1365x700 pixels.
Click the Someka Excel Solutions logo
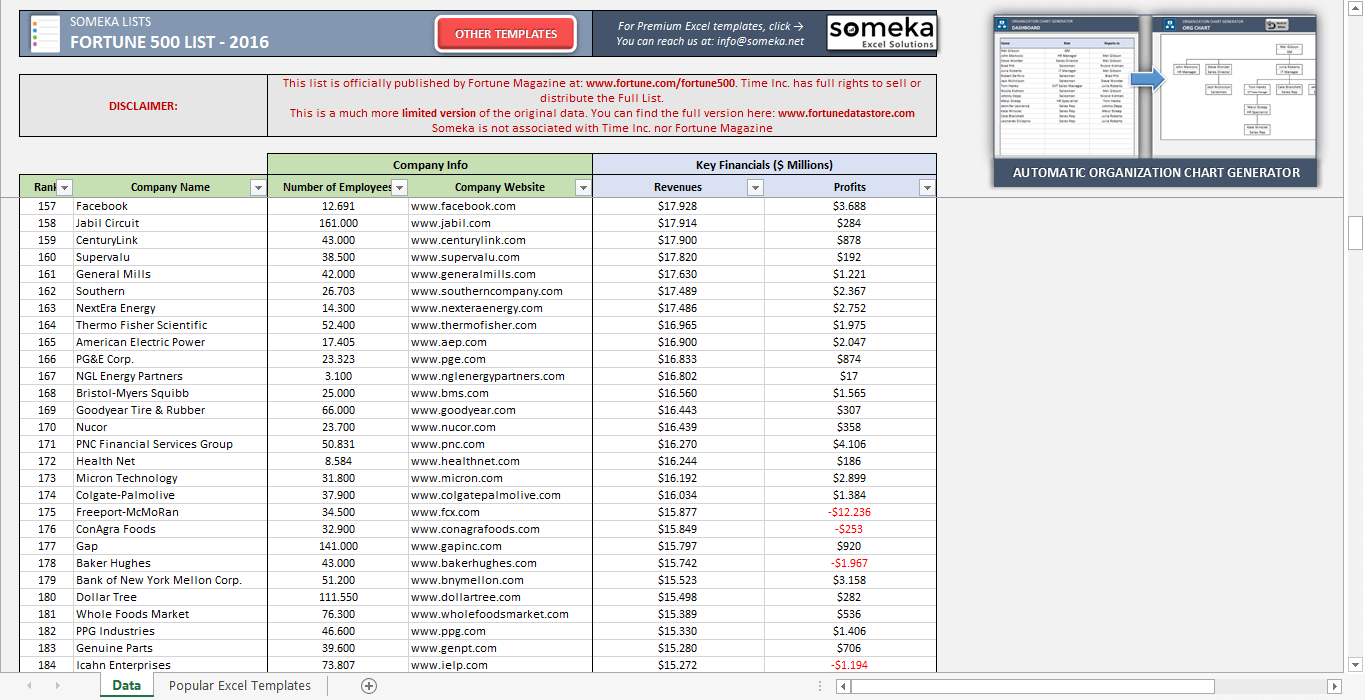click(881, 33)
